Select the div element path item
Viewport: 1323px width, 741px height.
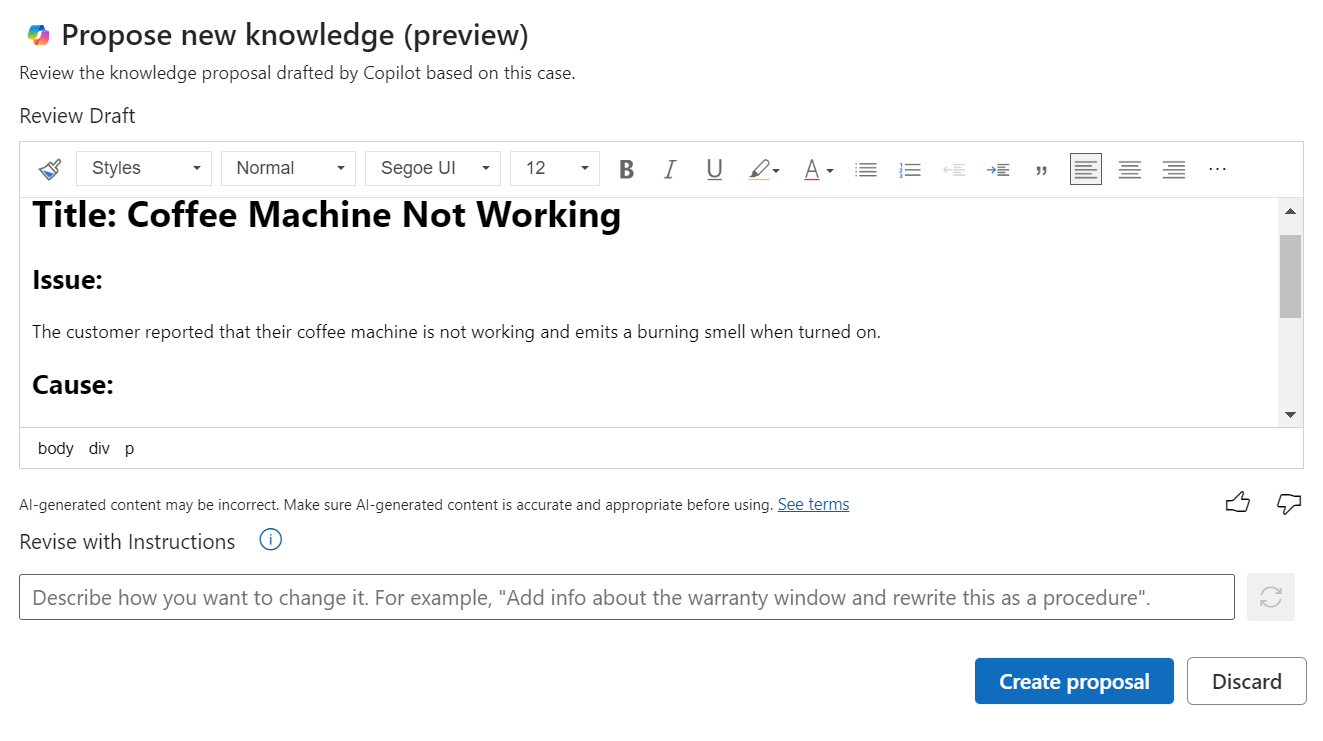99,448
